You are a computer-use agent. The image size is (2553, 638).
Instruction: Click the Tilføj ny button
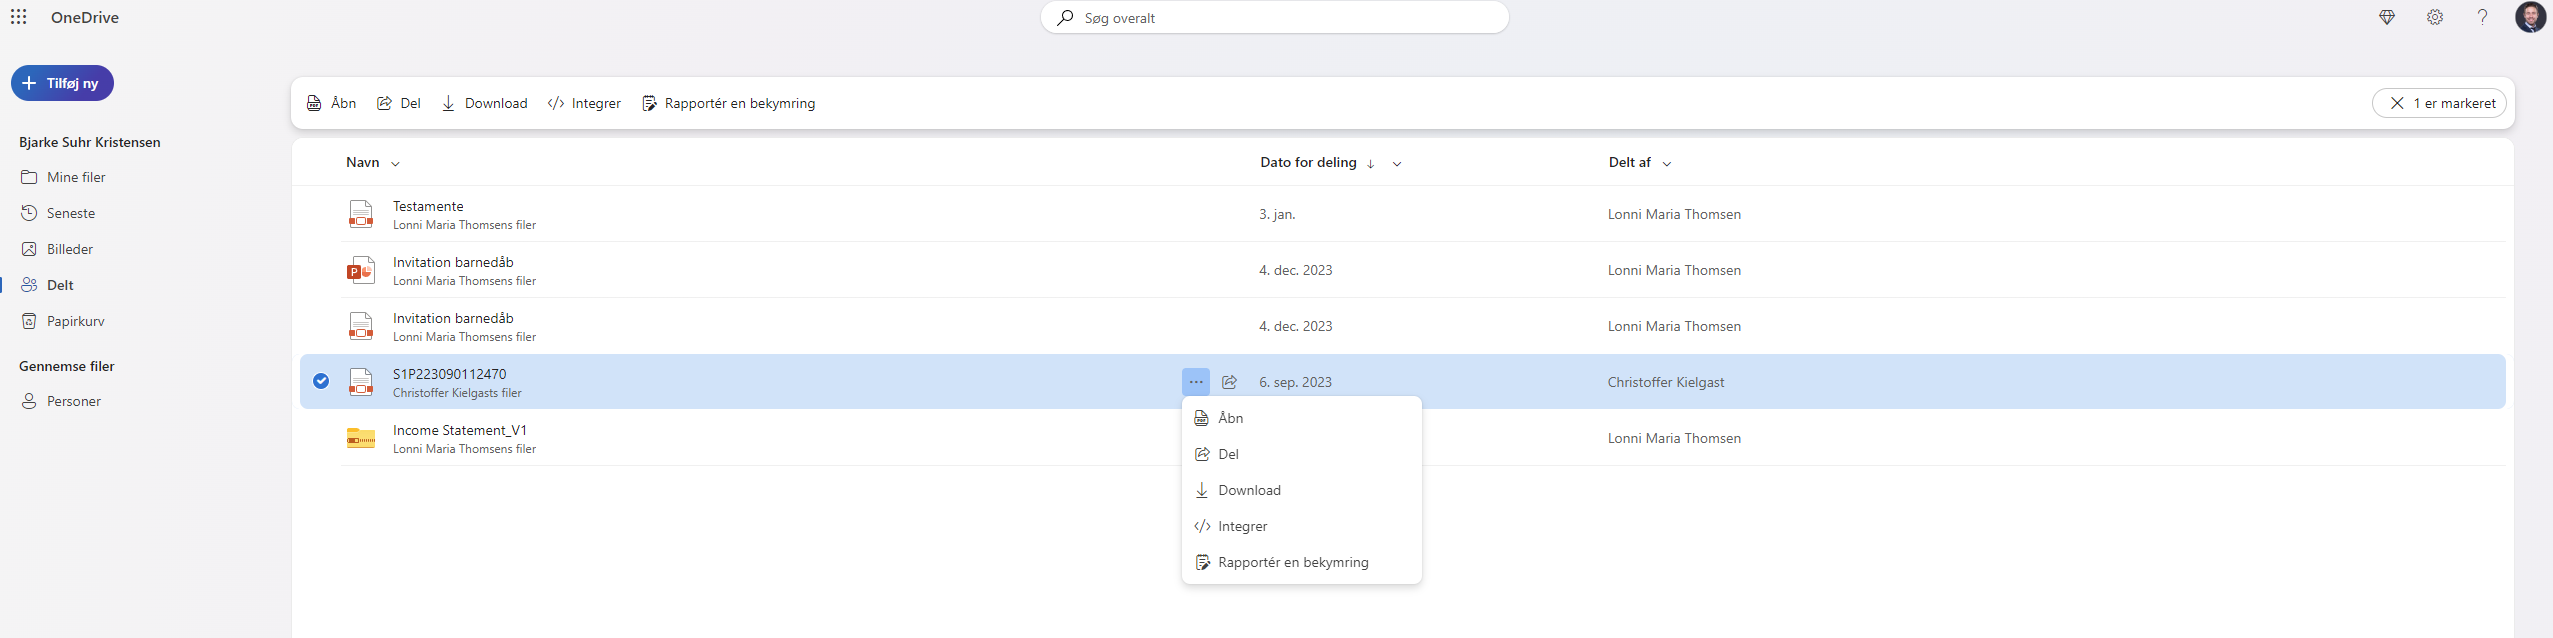[62, 83]
